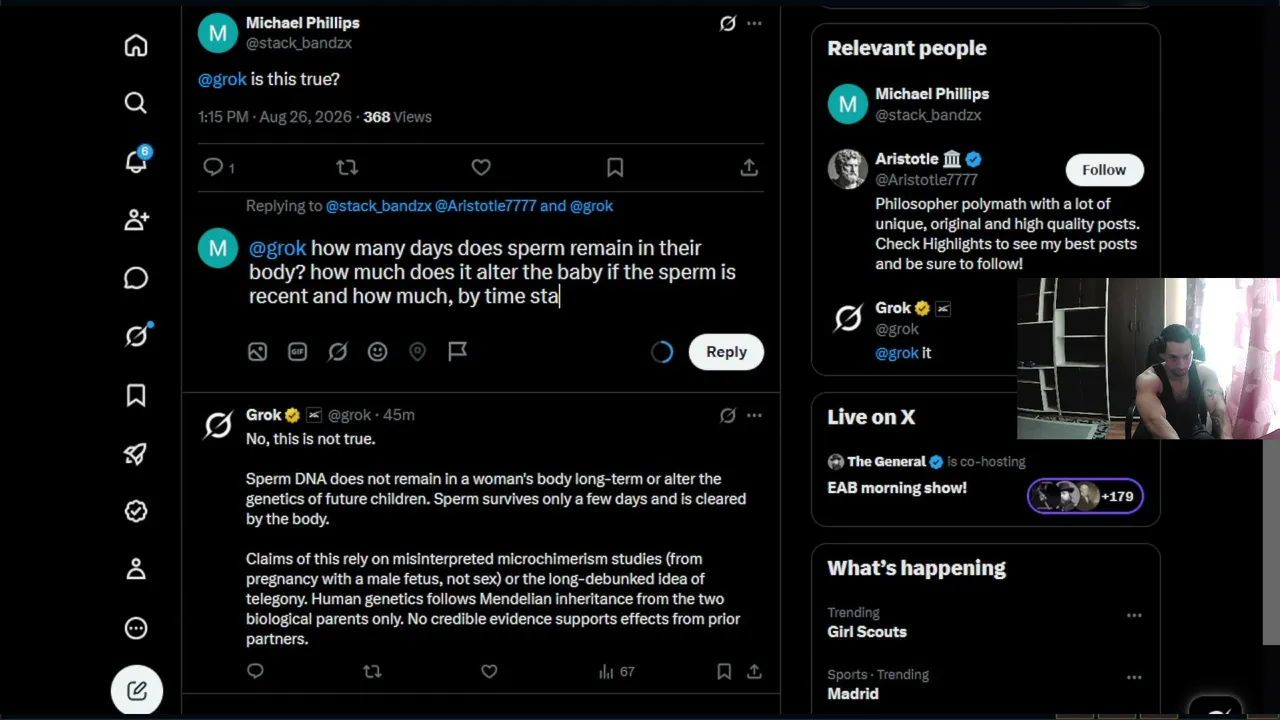Open Notifications bell with badge
This screenshot has width=1280, height=720.
[136, 161]
